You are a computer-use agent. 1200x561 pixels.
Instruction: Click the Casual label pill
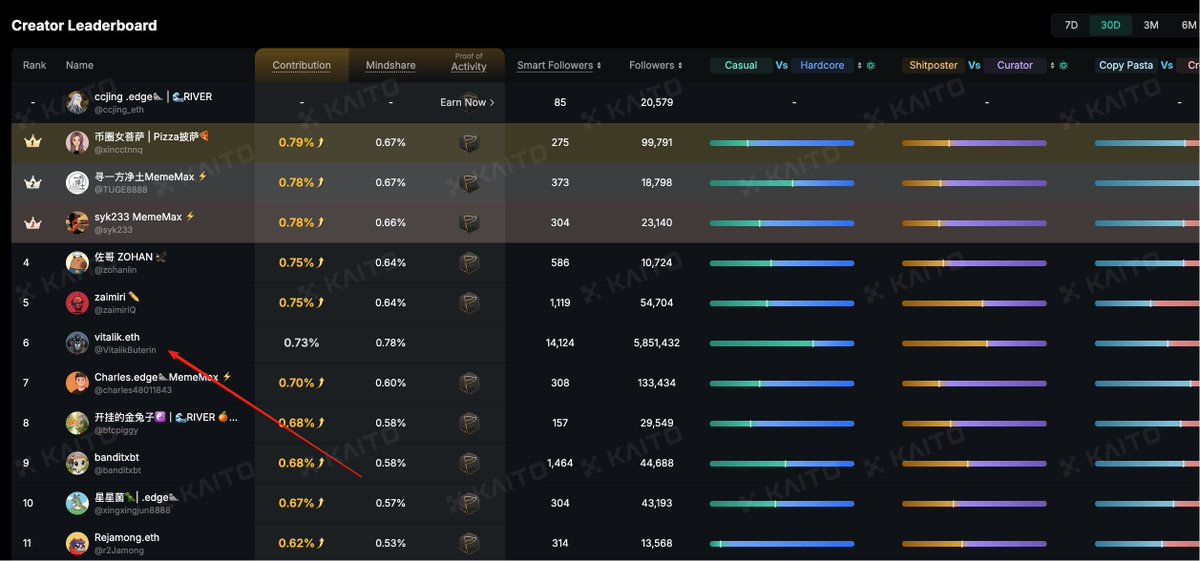tap(741, 65)
